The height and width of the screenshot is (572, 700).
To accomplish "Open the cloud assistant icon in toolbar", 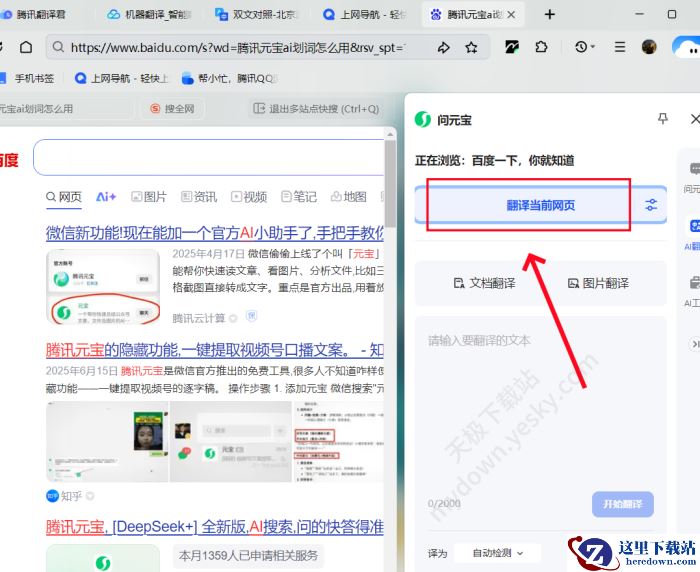I will click(687, 47).
